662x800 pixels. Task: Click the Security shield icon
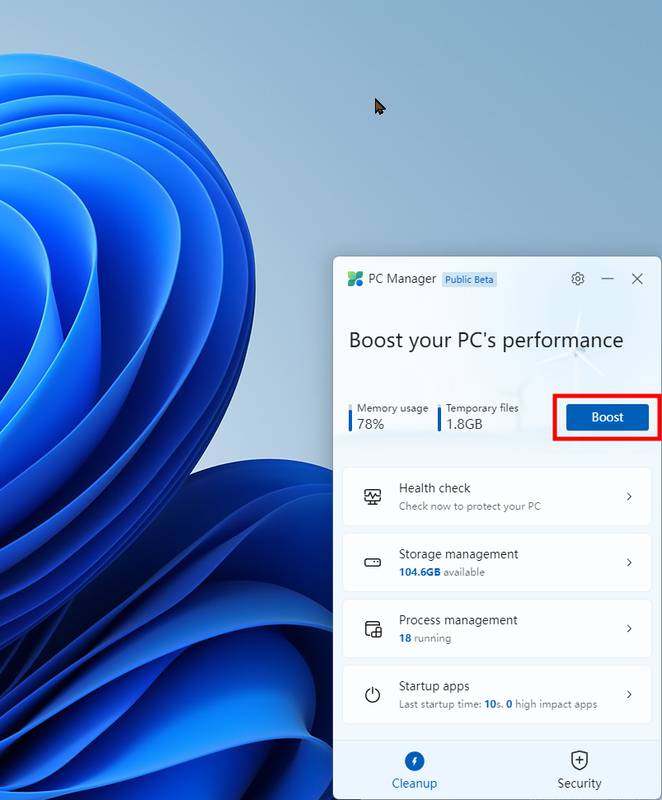(579, 760)
